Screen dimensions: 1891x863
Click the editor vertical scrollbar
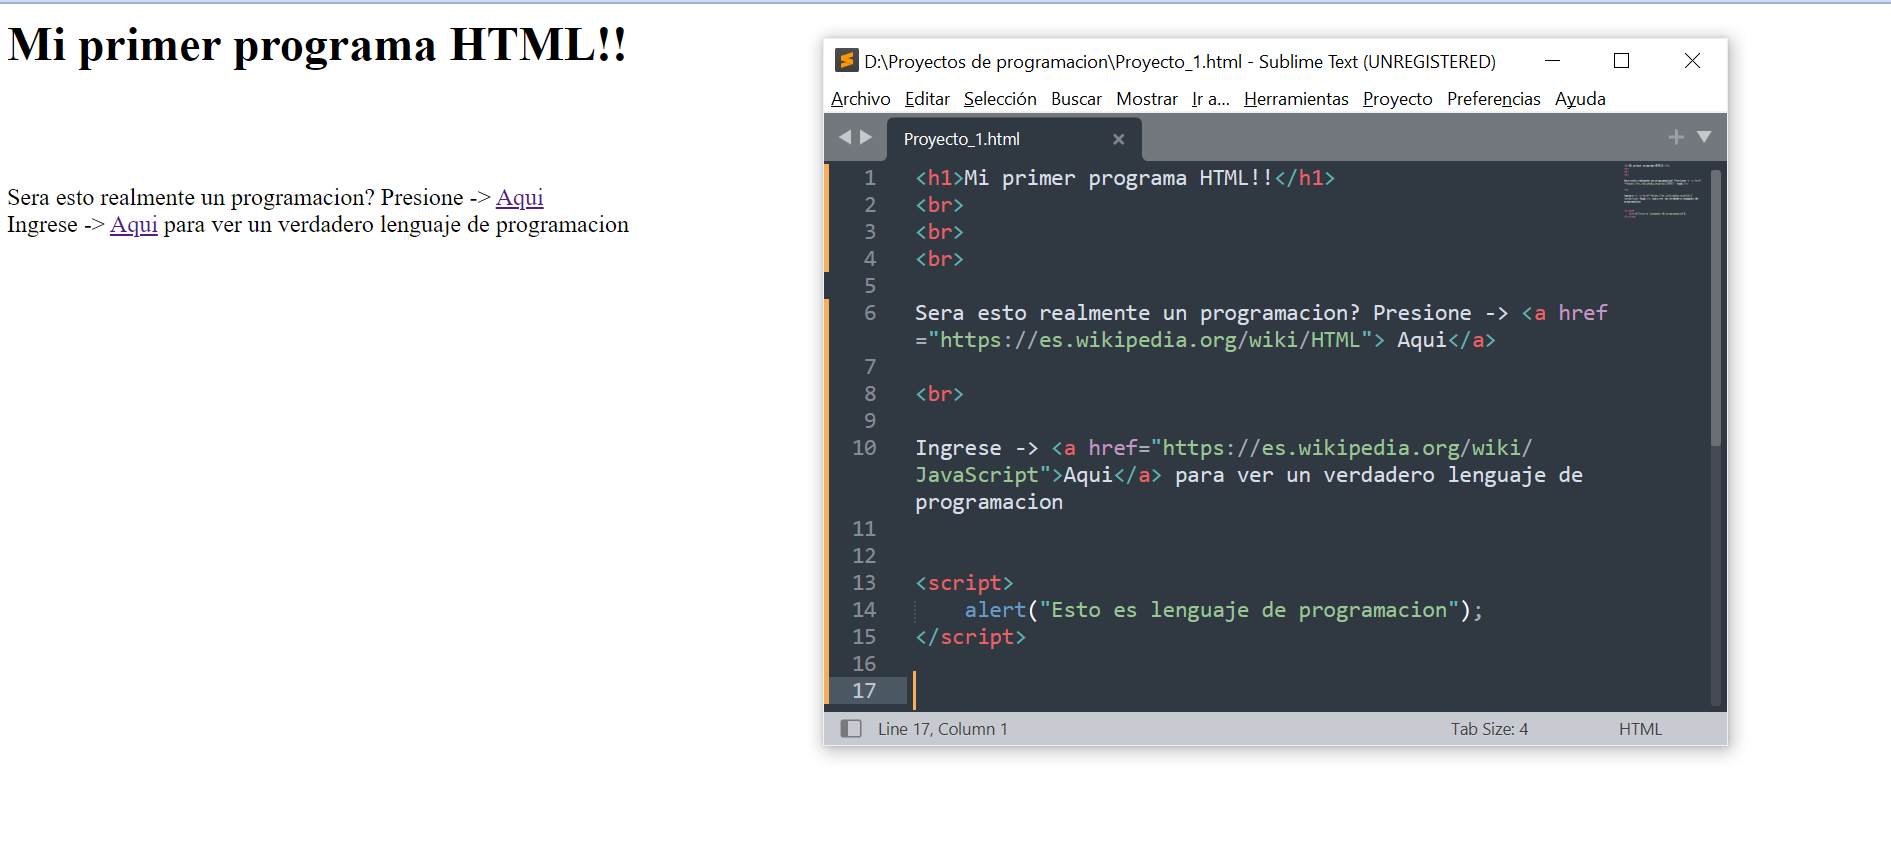[1716, 307]
